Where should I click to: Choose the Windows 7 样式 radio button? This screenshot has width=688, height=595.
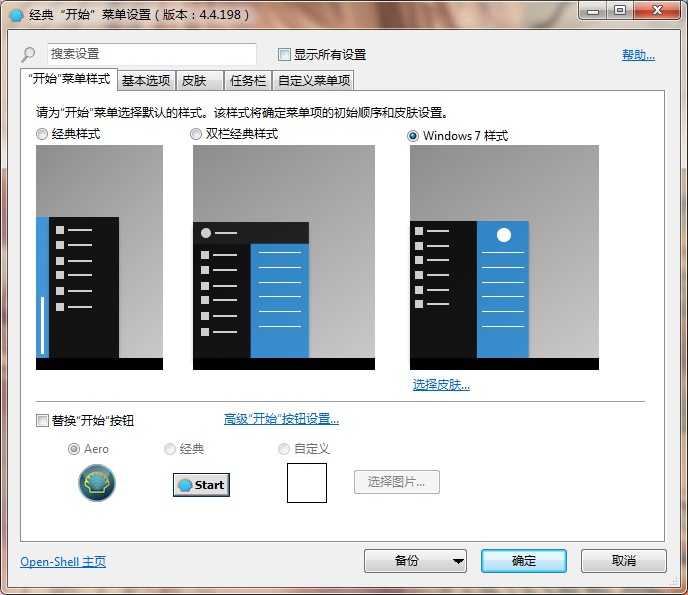(414, 136)
